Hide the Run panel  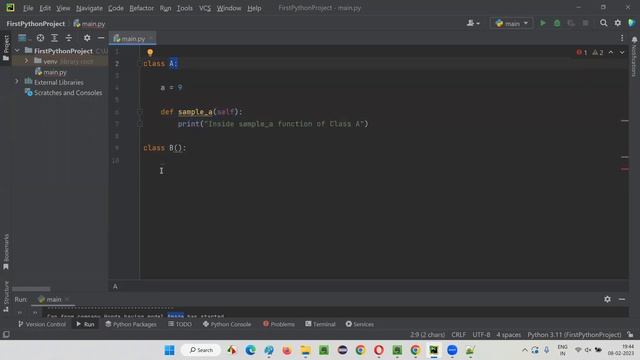(x=622, y=299)
